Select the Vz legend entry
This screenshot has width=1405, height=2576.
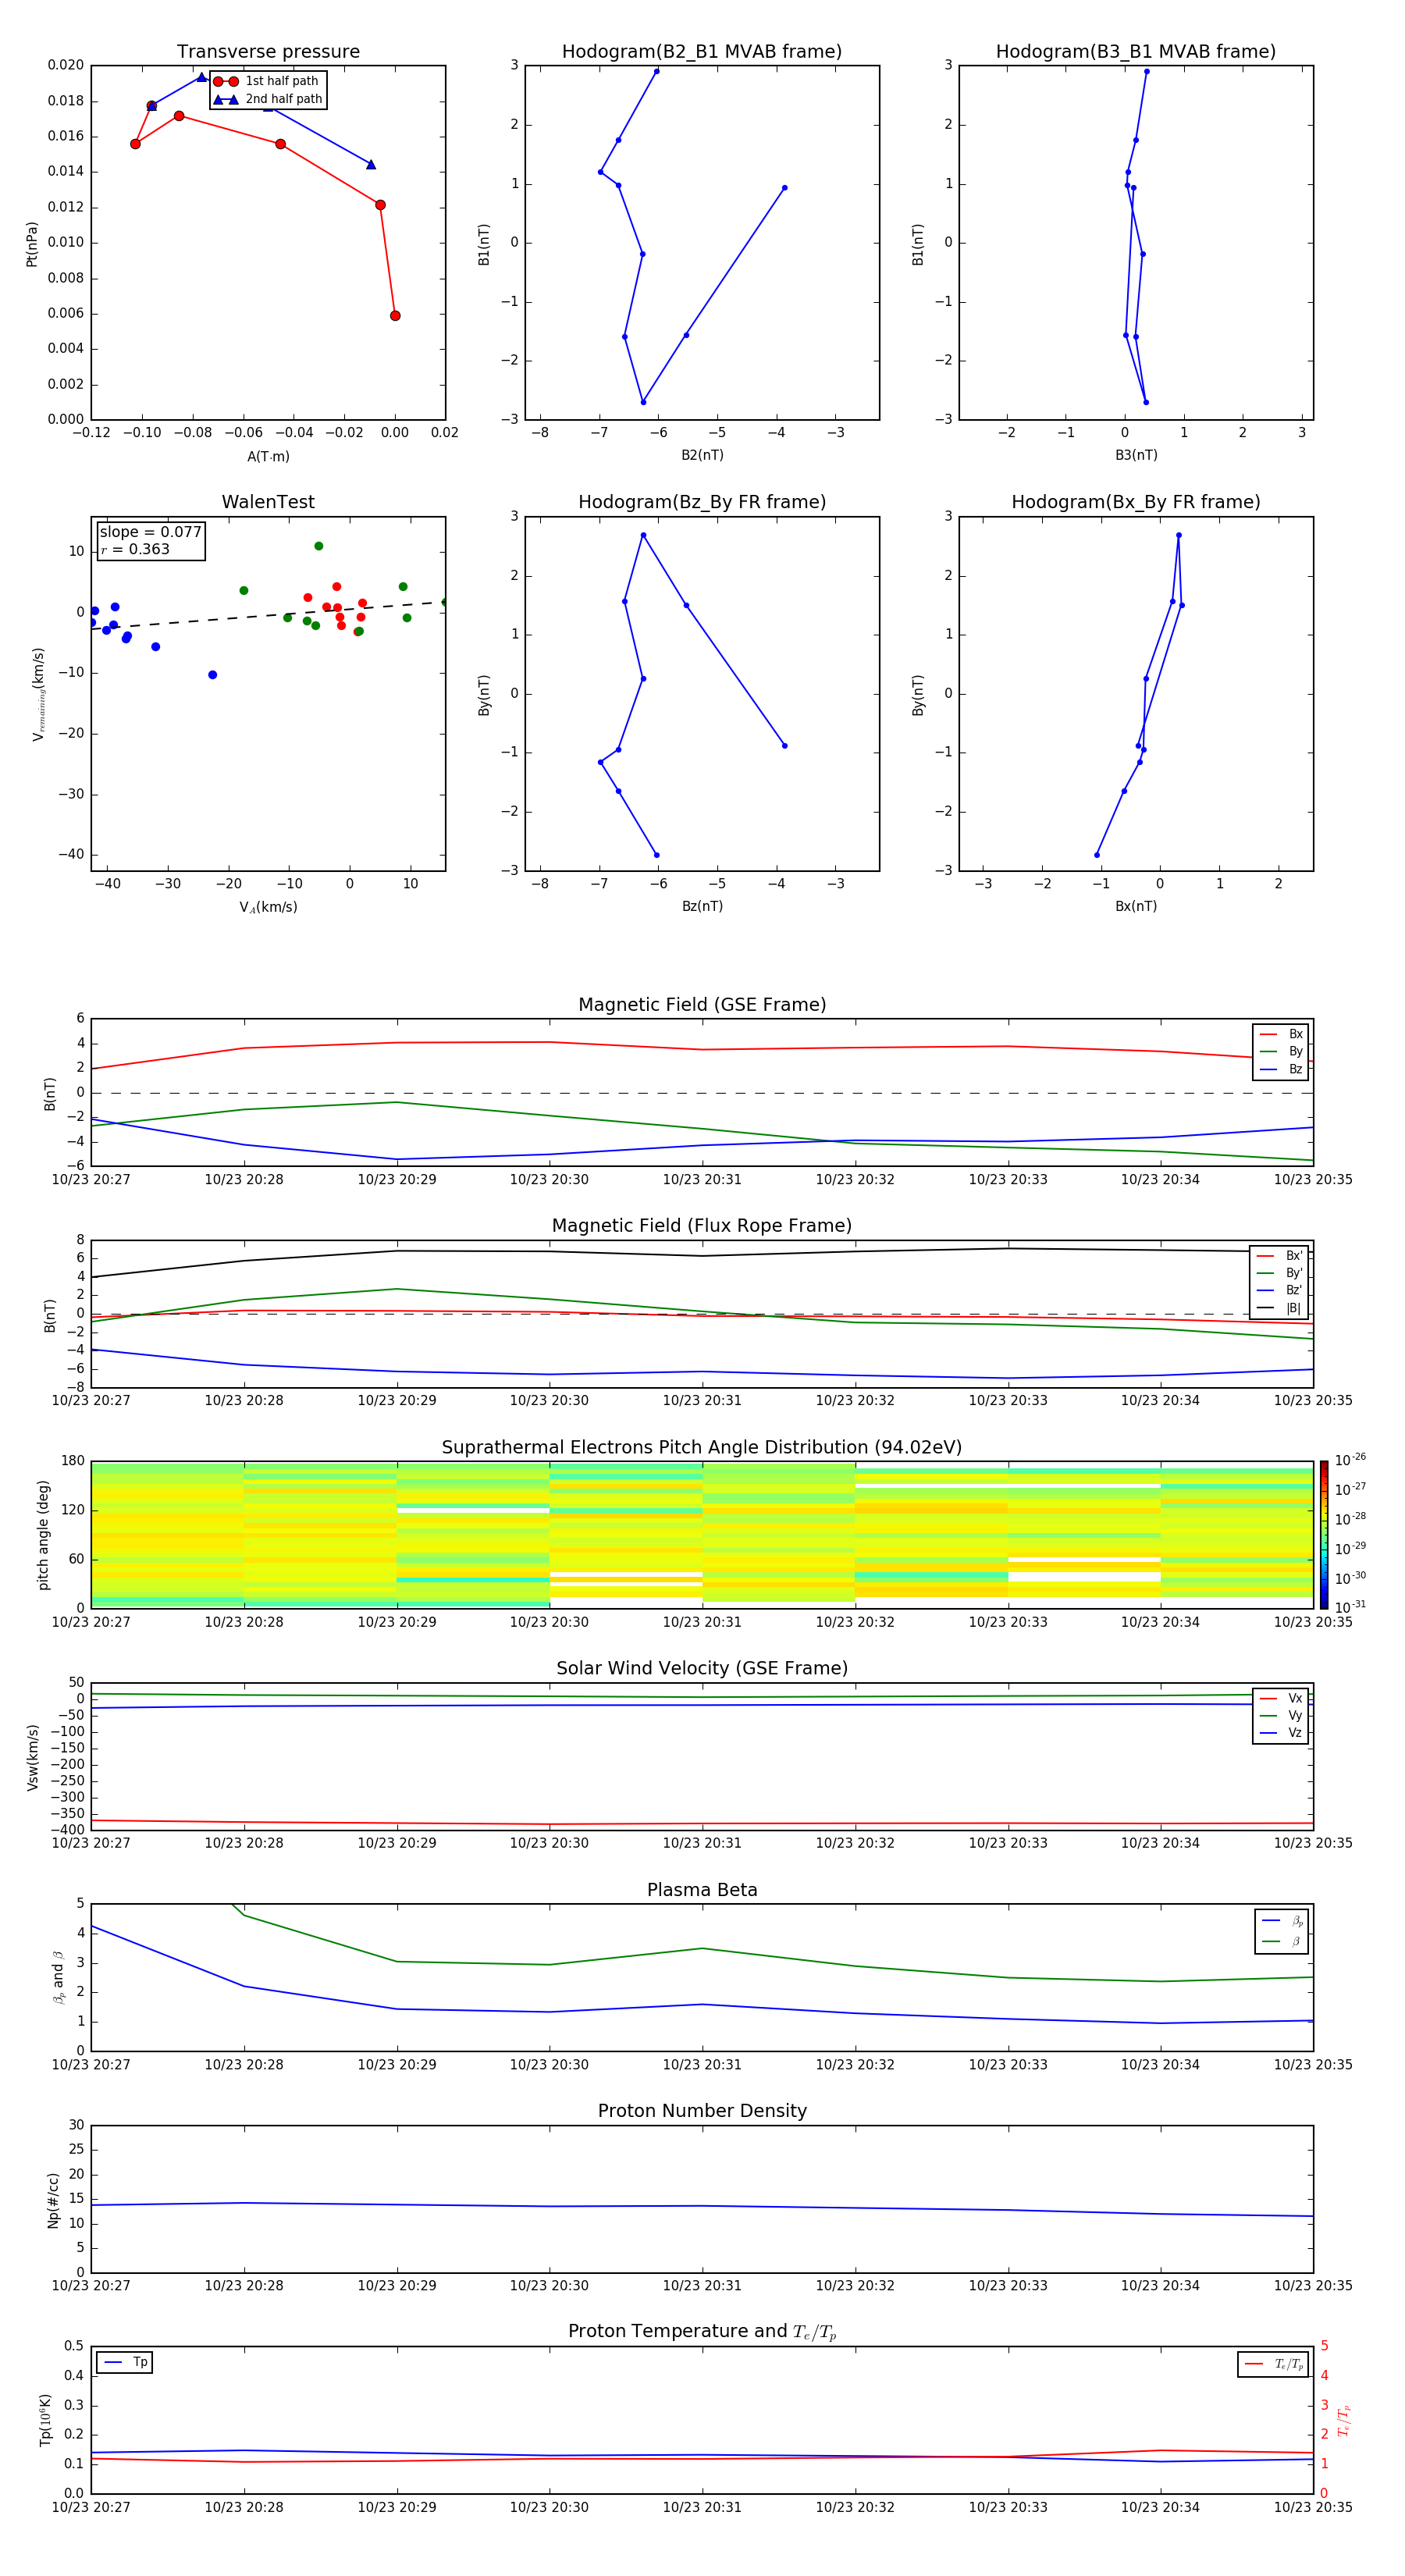click(x=1281, y=1733)
